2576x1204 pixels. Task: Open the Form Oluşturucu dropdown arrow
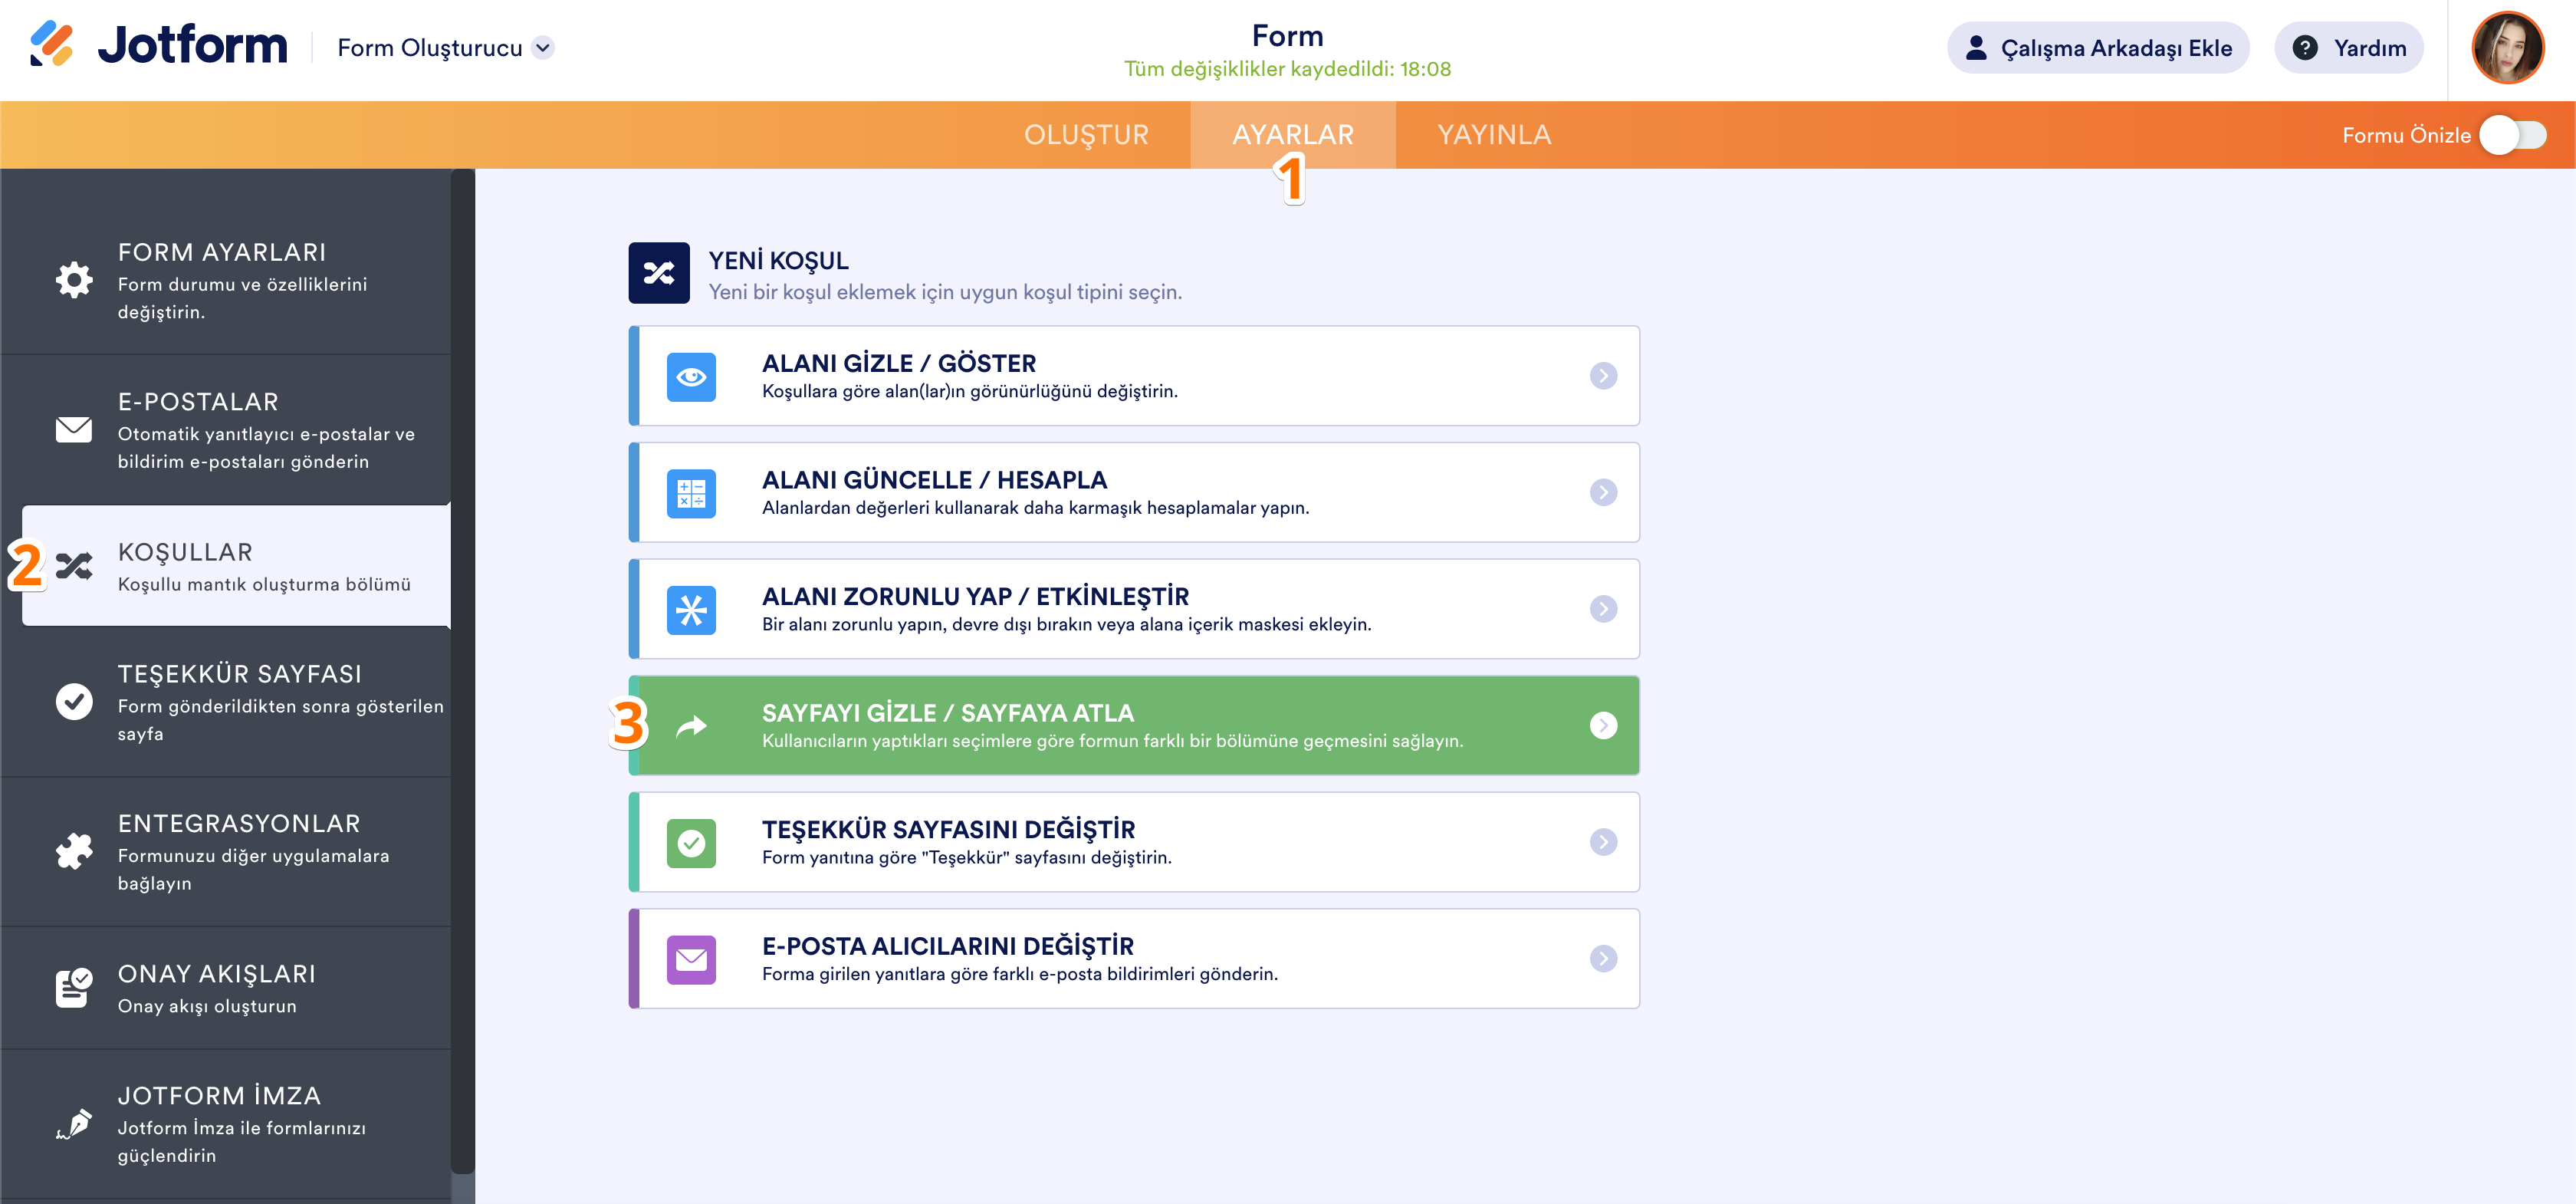pos(543,48)
